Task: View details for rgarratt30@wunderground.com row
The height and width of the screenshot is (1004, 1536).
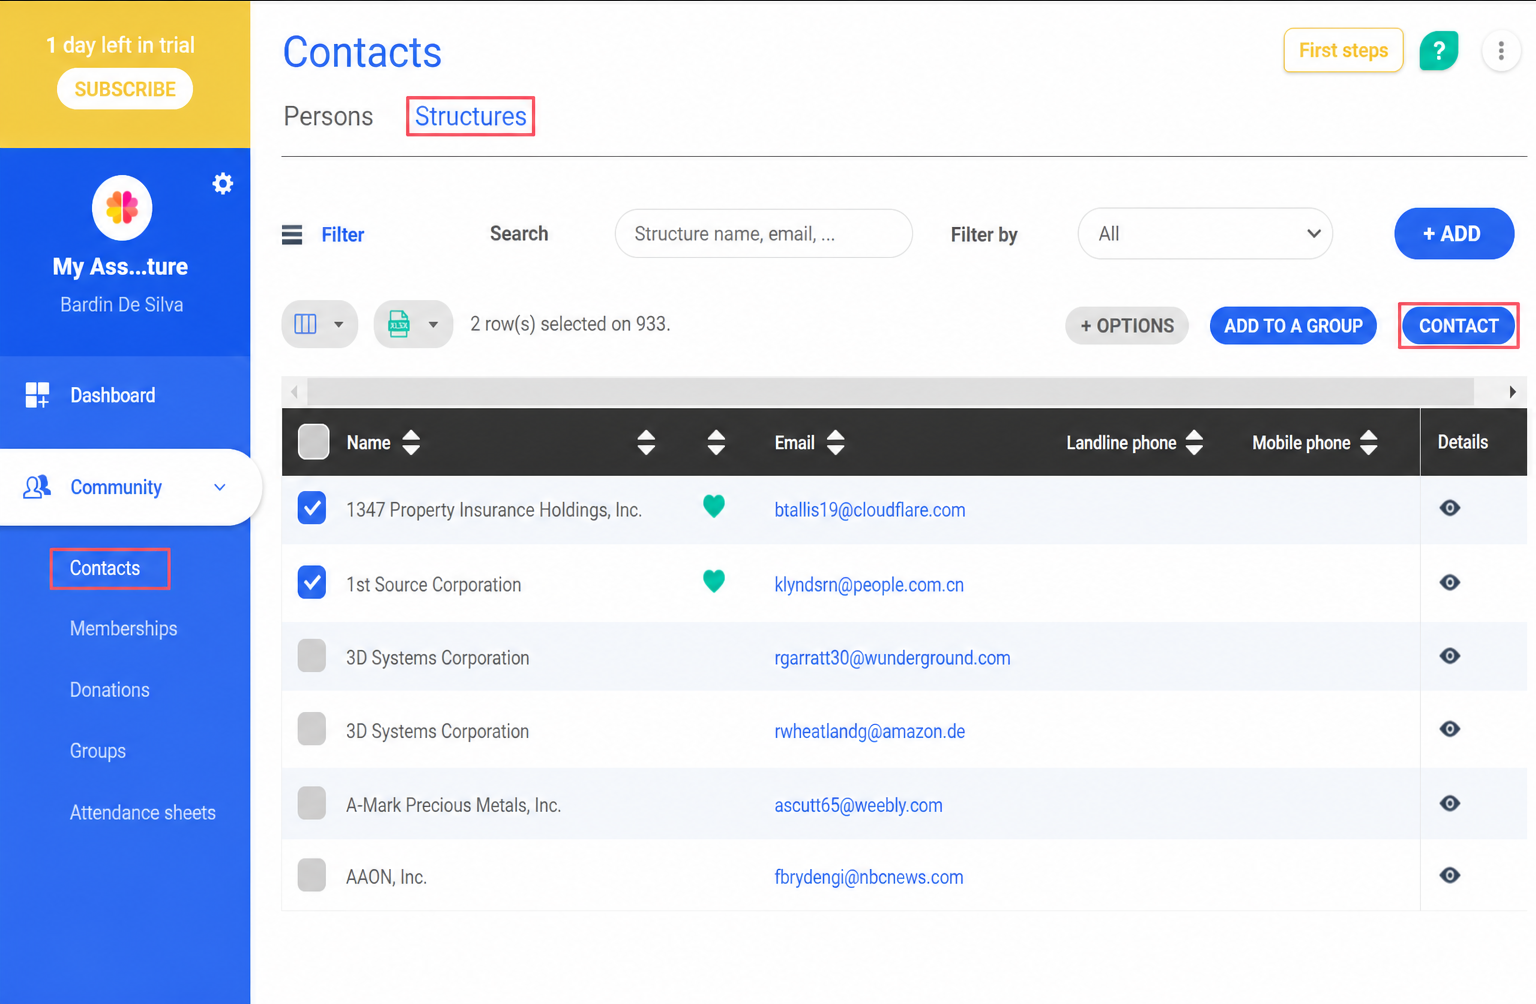Action: point(1450,656)
